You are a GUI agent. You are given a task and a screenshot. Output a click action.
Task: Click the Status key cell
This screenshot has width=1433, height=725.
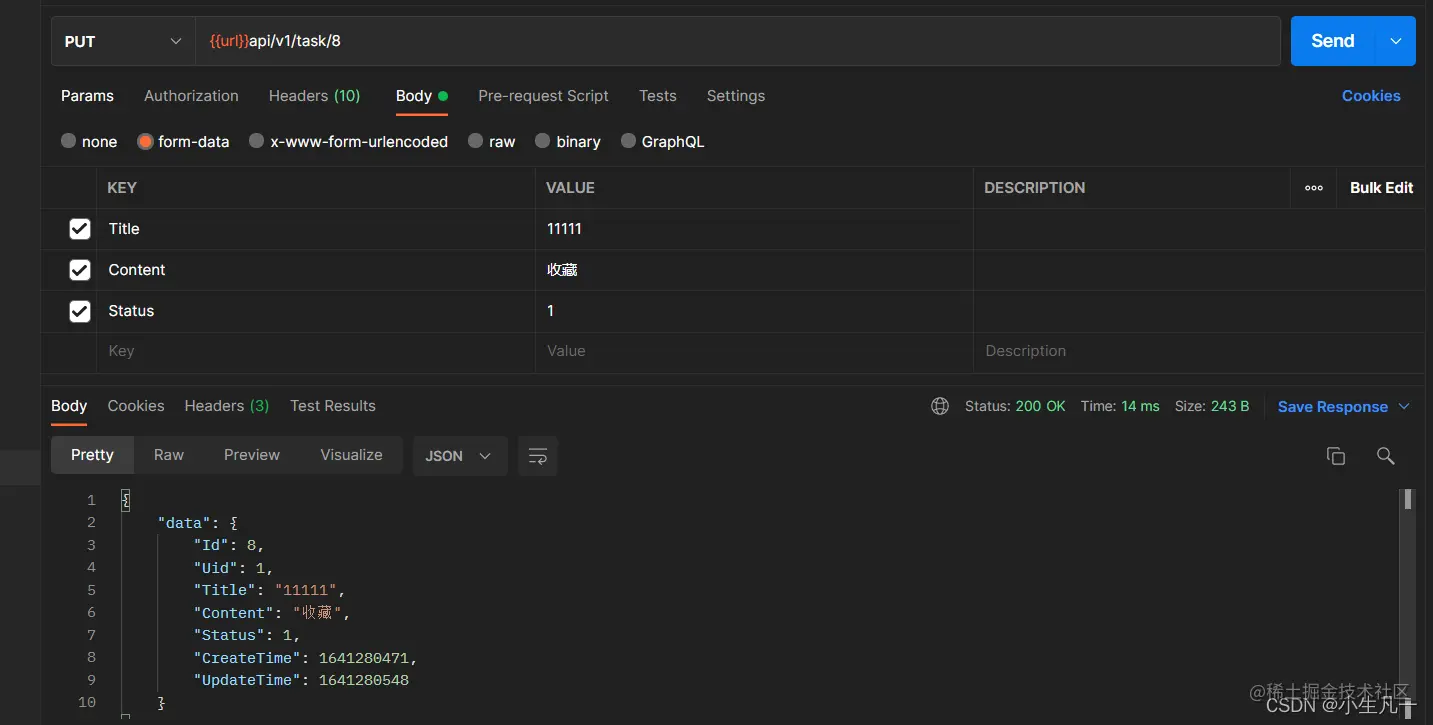point(316,311)
